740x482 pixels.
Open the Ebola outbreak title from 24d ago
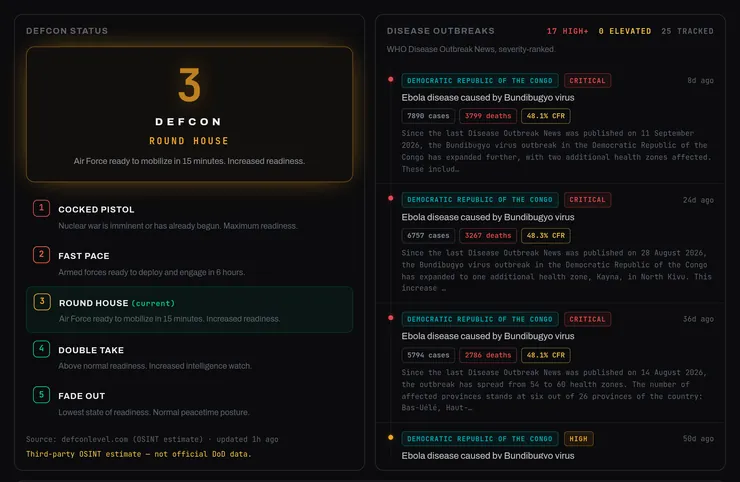[x=488, y=217]
